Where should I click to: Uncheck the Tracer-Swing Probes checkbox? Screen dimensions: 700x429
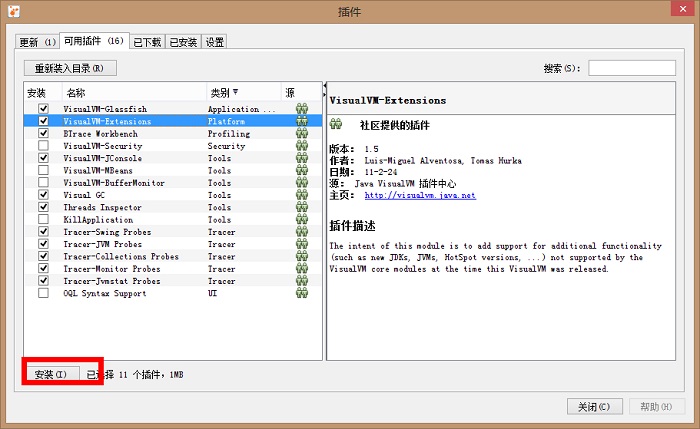pyautogui.click(x=43, y=231)
